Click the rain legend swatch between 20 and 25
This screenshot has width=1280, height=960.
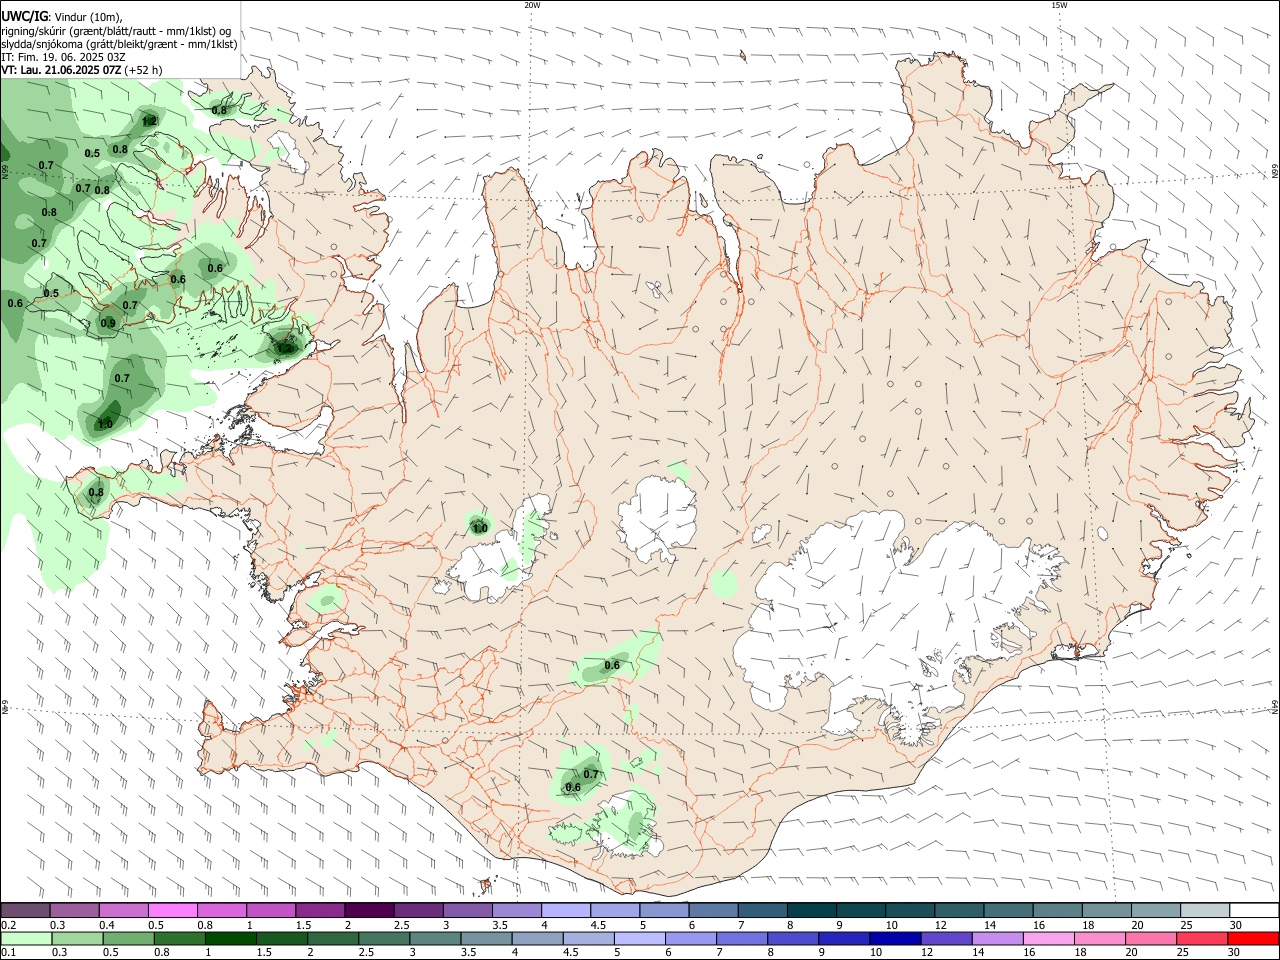[x=1150, y=939]
